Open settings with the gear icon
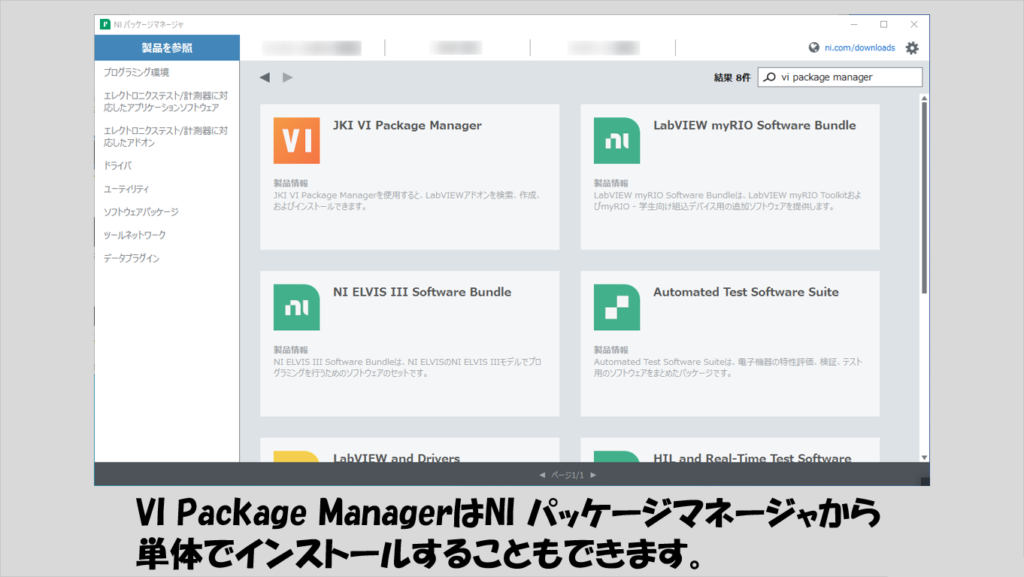This screenshot has width=1024, height=577. (912, 48)
